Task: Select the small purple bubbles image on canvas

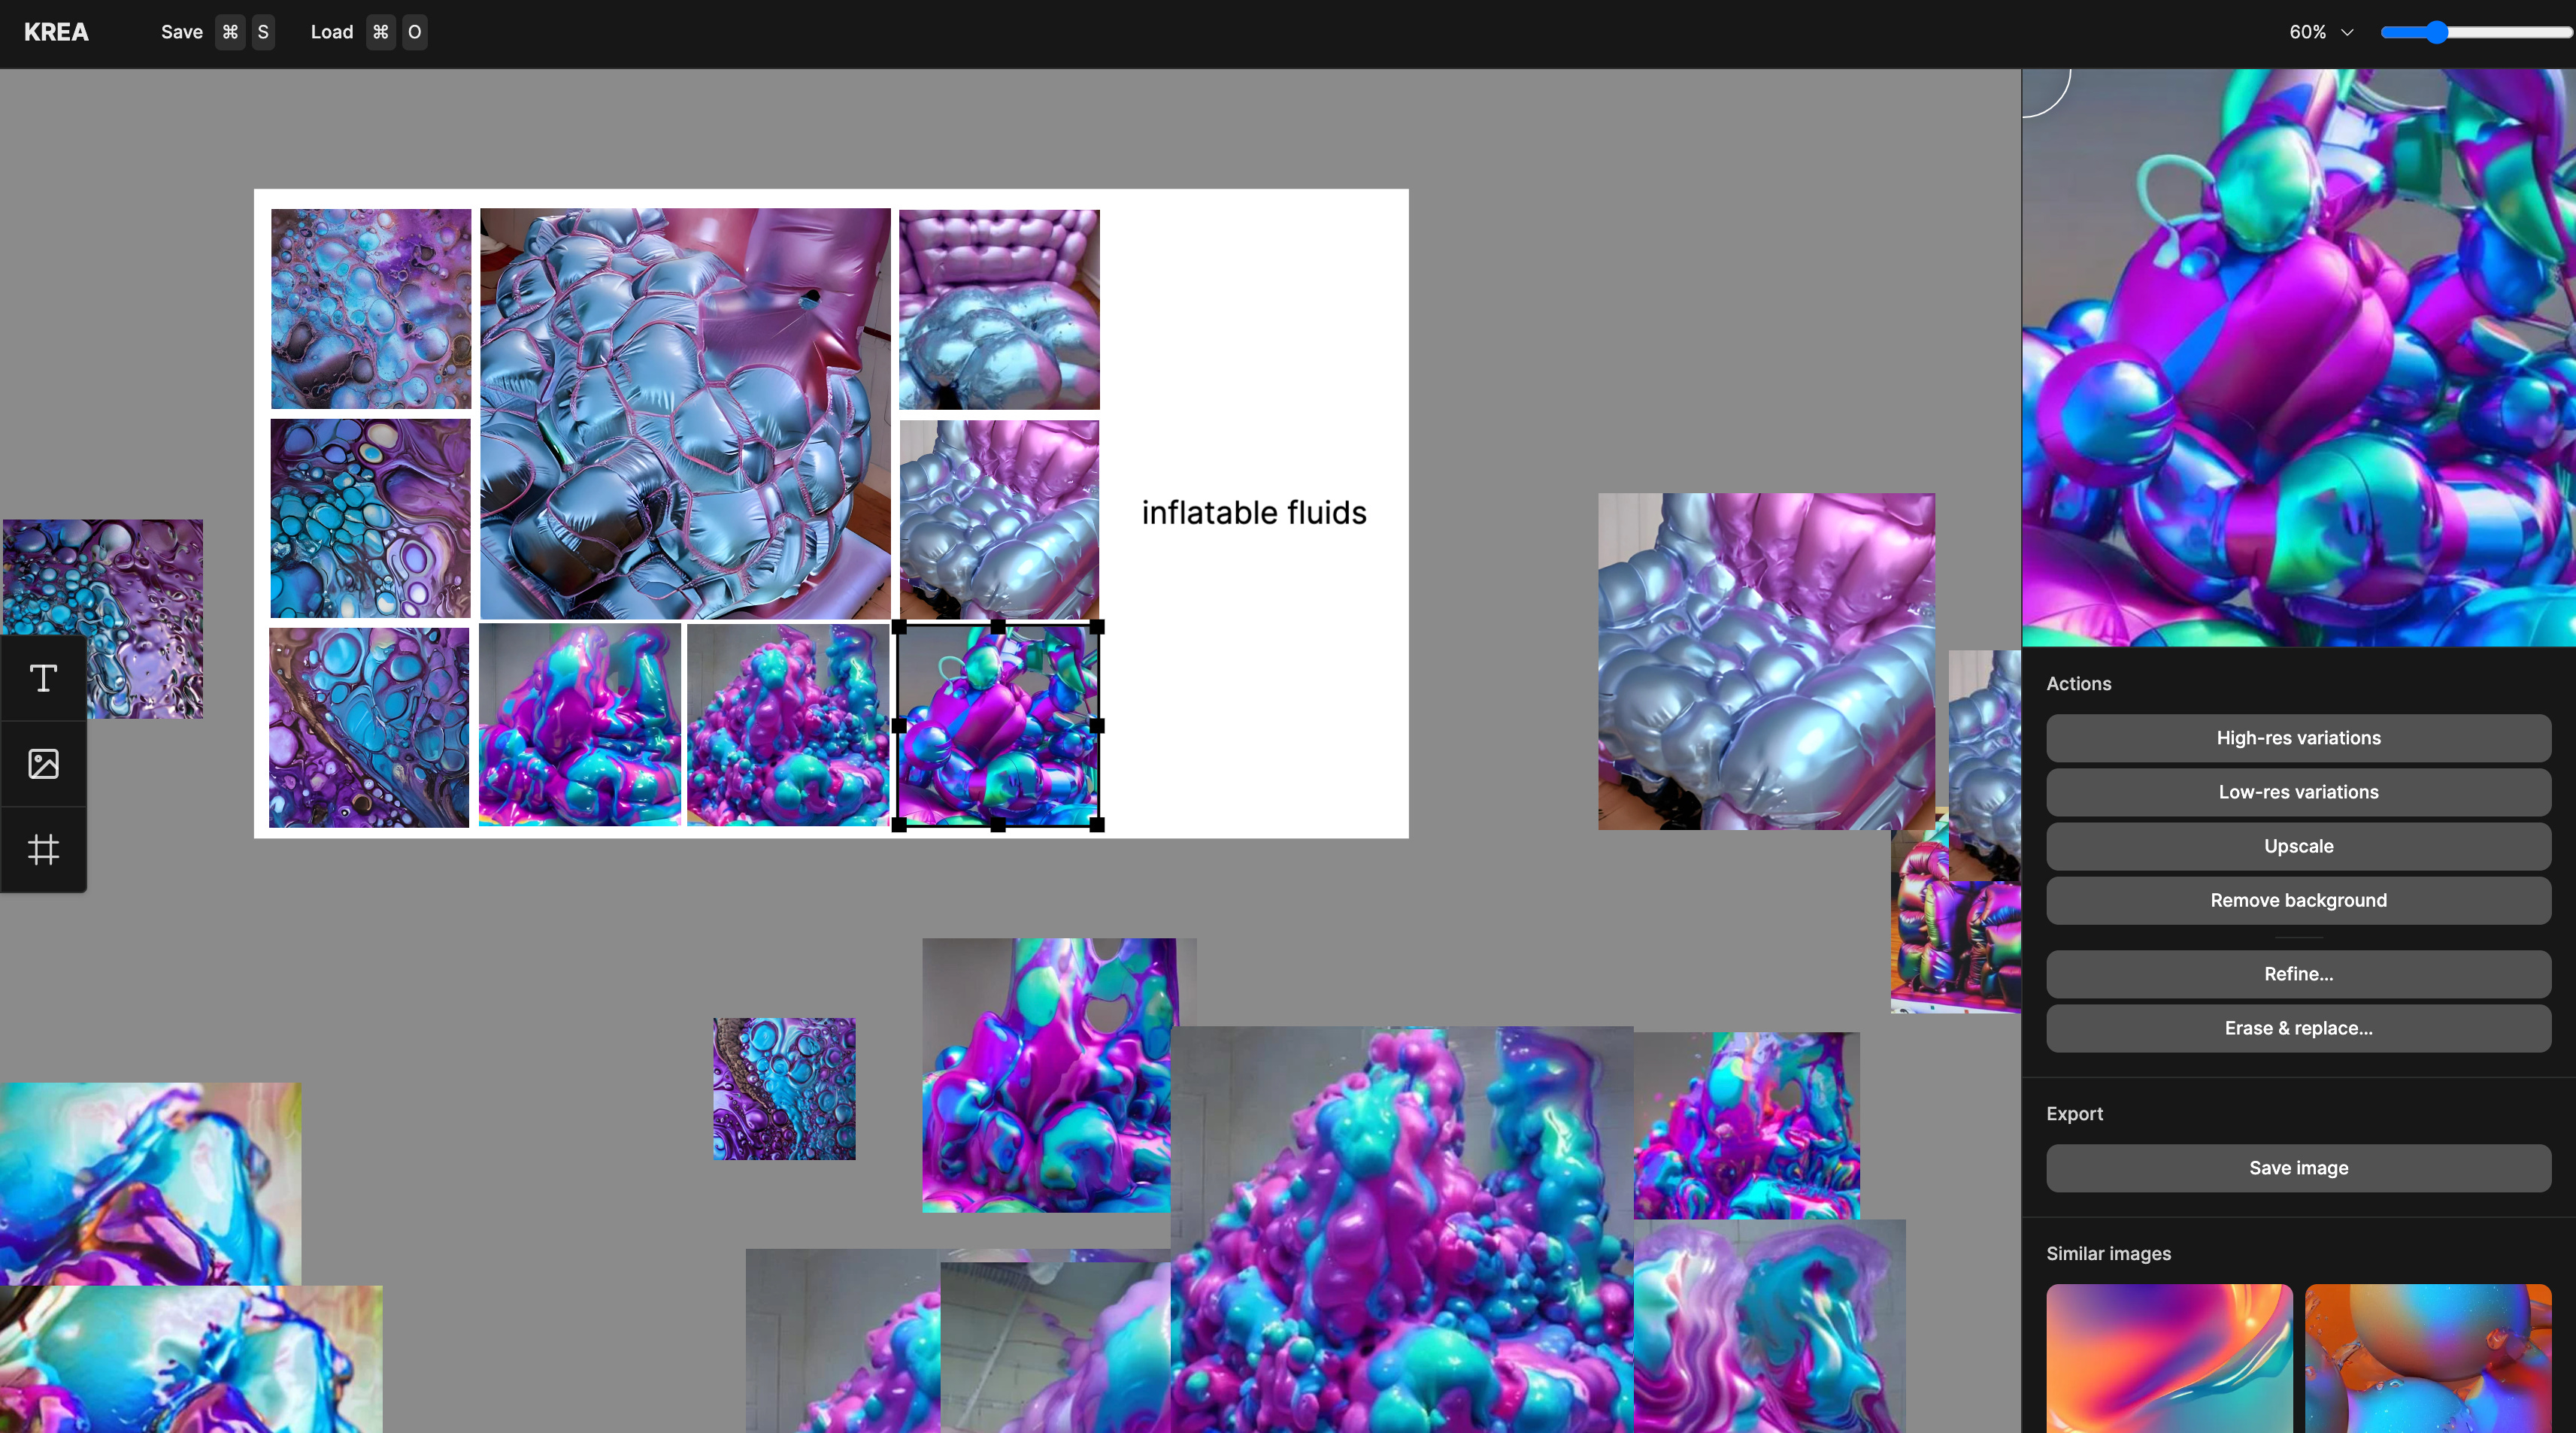Action: (784, 1089)
